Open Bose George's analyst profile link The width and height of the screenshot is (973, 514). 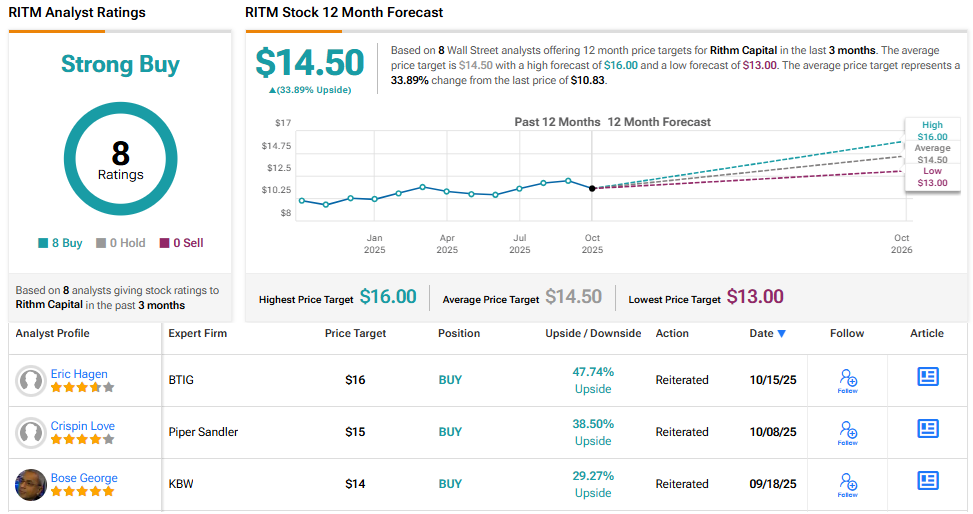click(x=84, y=478)
